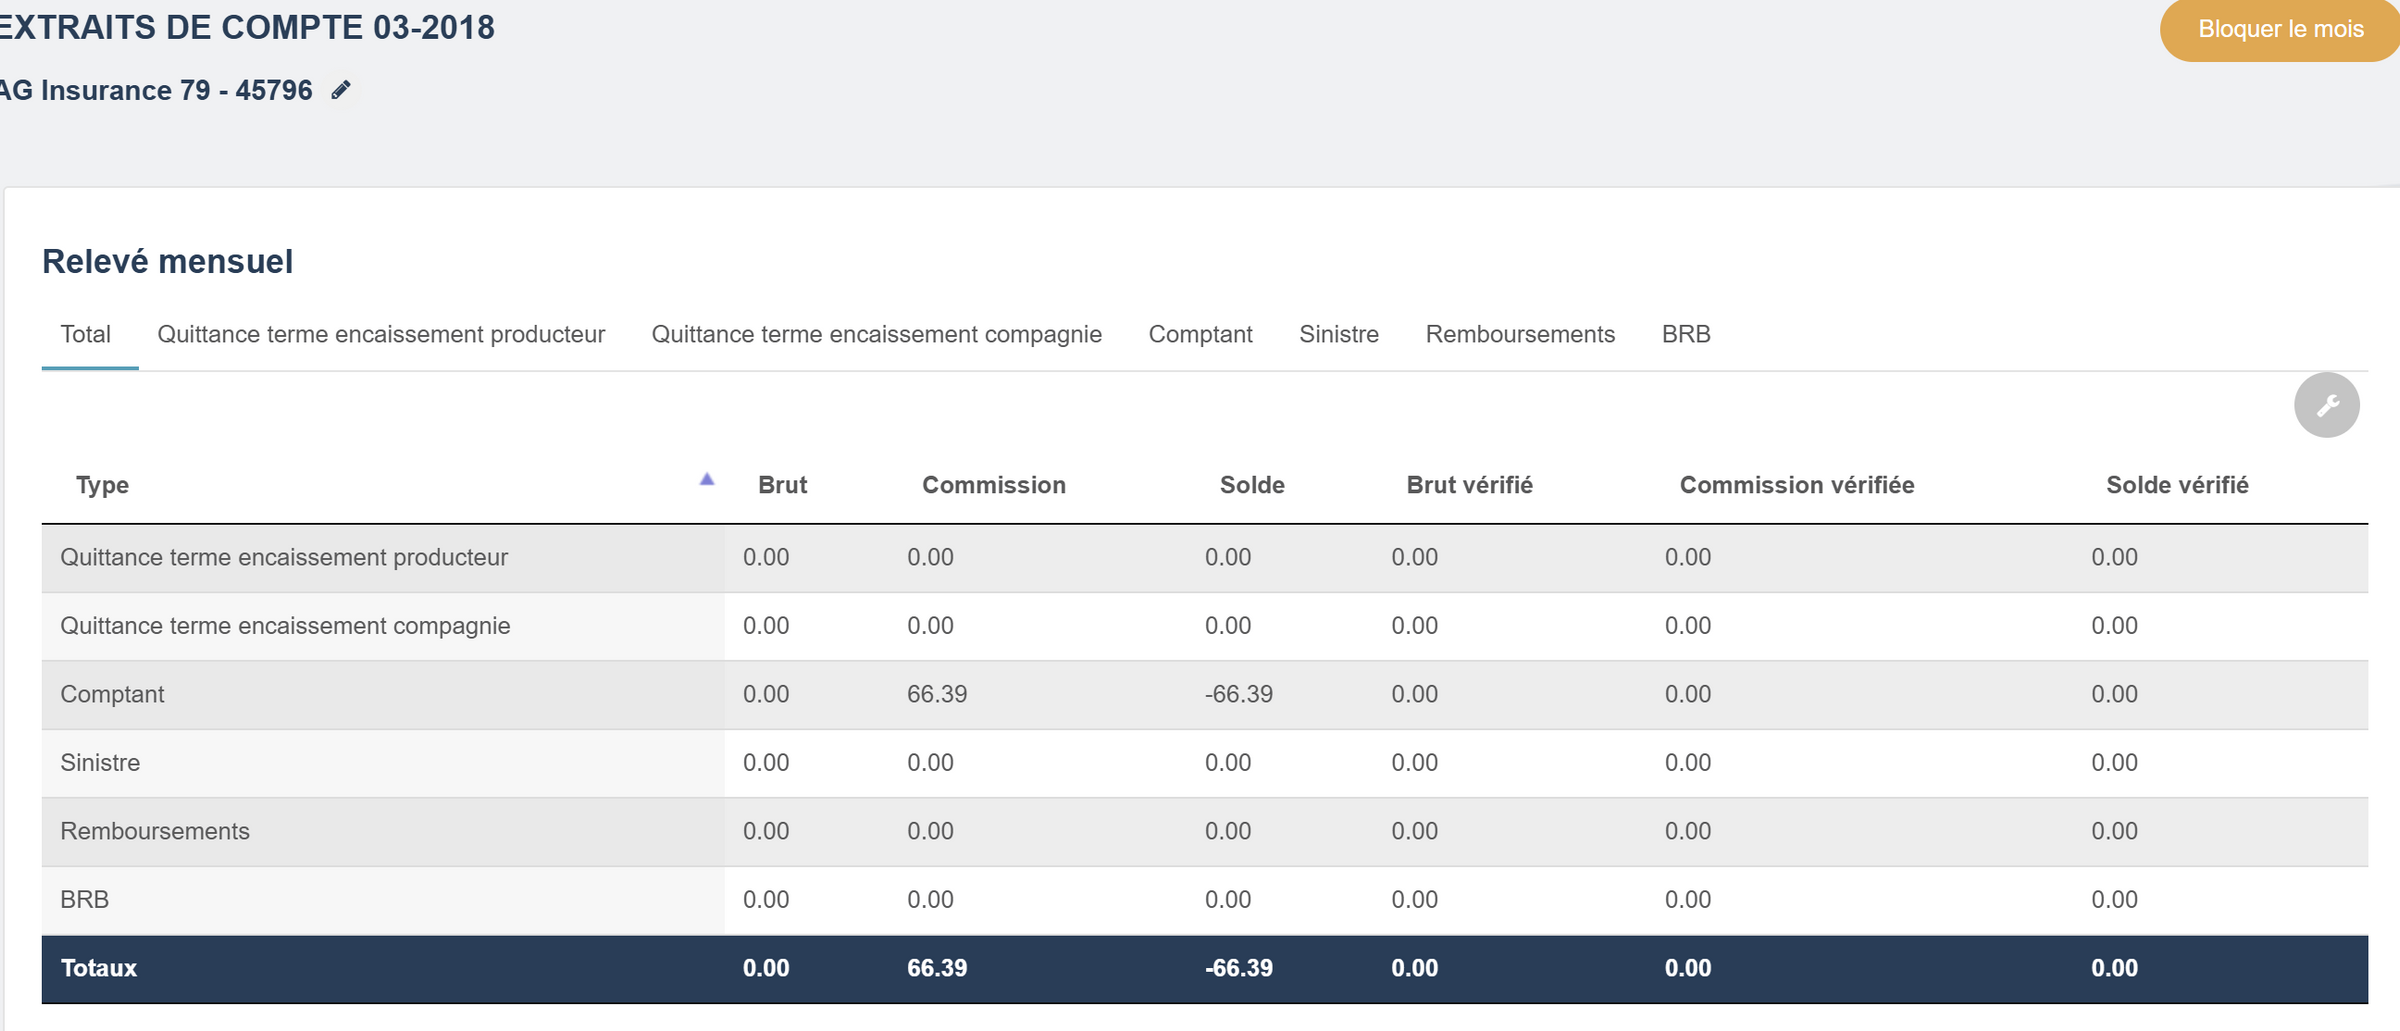Sort by the Type column header
This screenshot has width=2400, height=1031.
(x=102, y=485)
